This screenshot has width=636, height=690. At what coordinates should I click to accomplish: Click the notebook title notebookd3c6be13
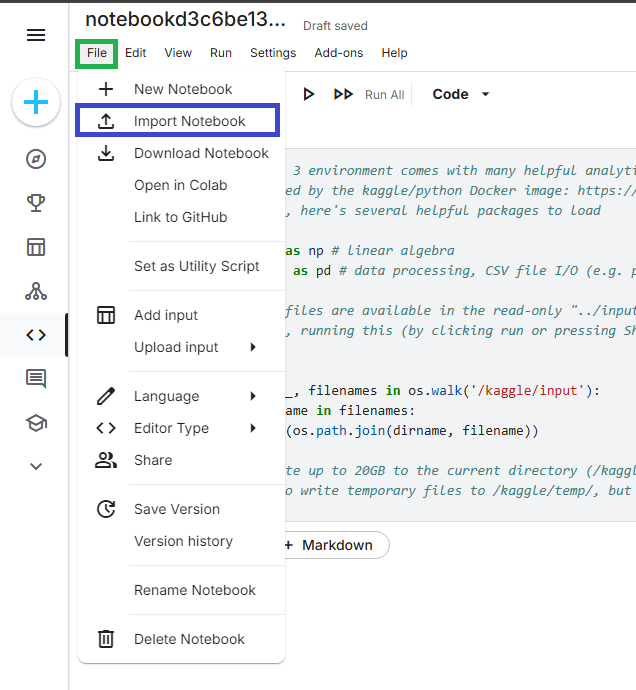(x=185, y=19)
